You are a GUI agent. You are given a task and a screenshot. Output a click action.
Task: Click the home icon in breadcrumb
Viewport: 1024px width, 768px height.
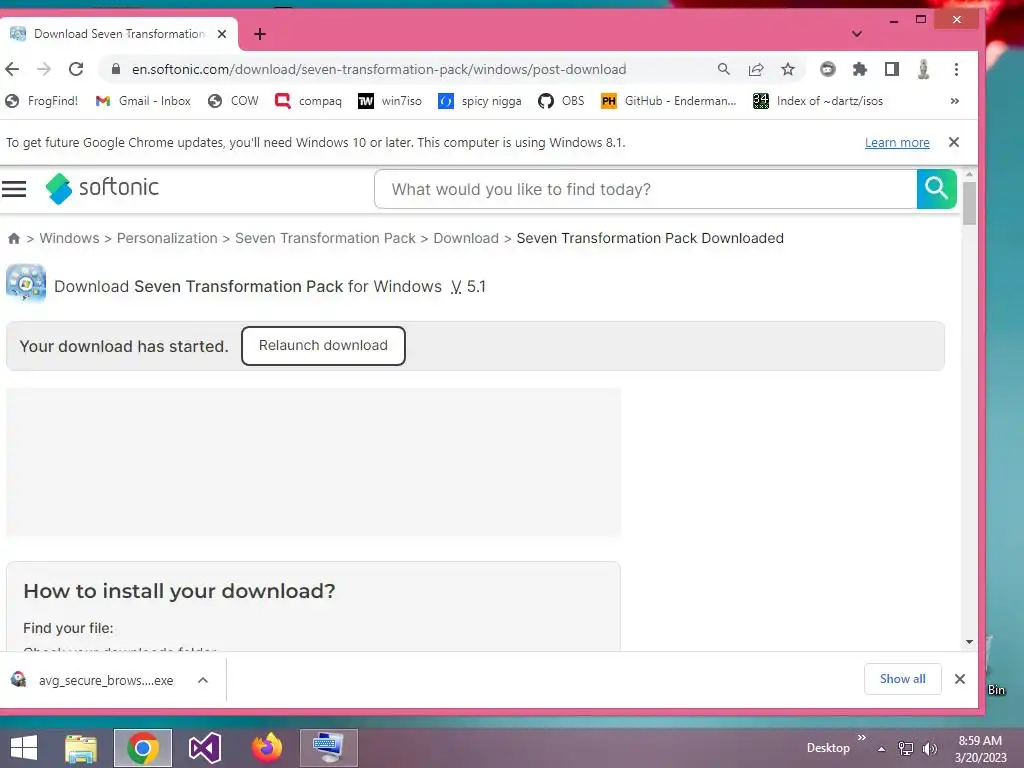(14, 238)
